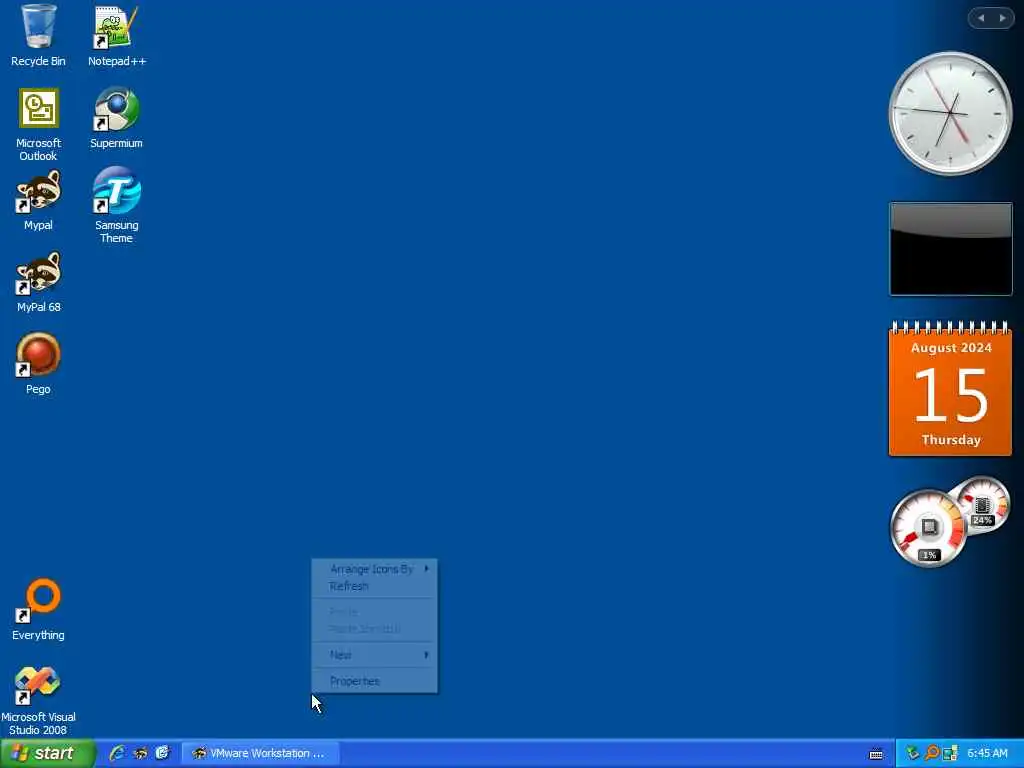Click the memory gauge showing 24%

click(x=983, y=504)
